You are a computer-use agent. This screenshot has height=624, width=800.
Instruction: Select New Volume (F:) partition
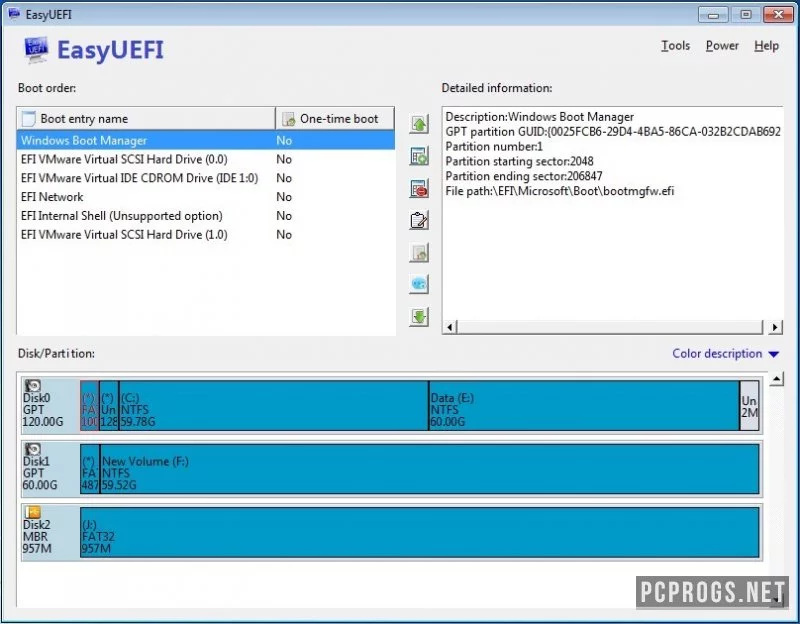(430, 469)
